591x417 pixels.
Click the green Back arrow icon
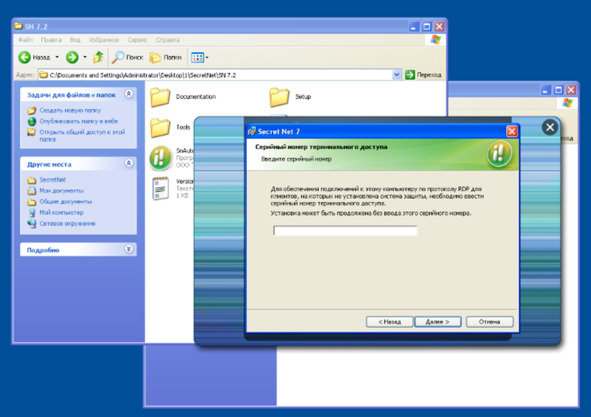(x=24, y=57)
